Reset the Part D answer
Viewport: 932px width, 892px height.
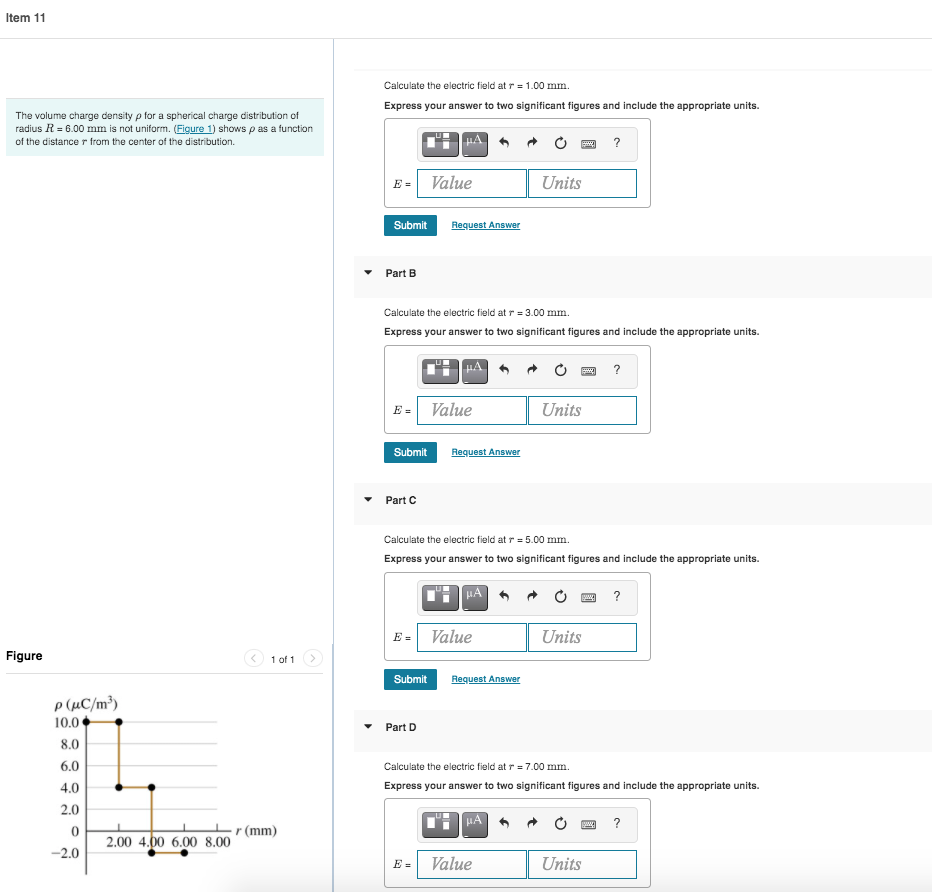tap(560, 824)
